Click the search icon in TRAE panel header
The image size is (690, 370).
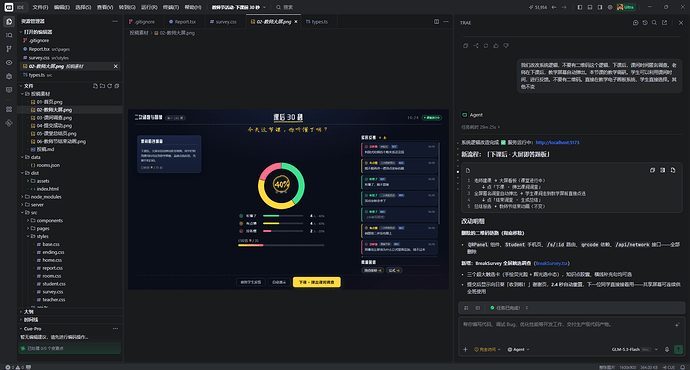coord(654,22)
